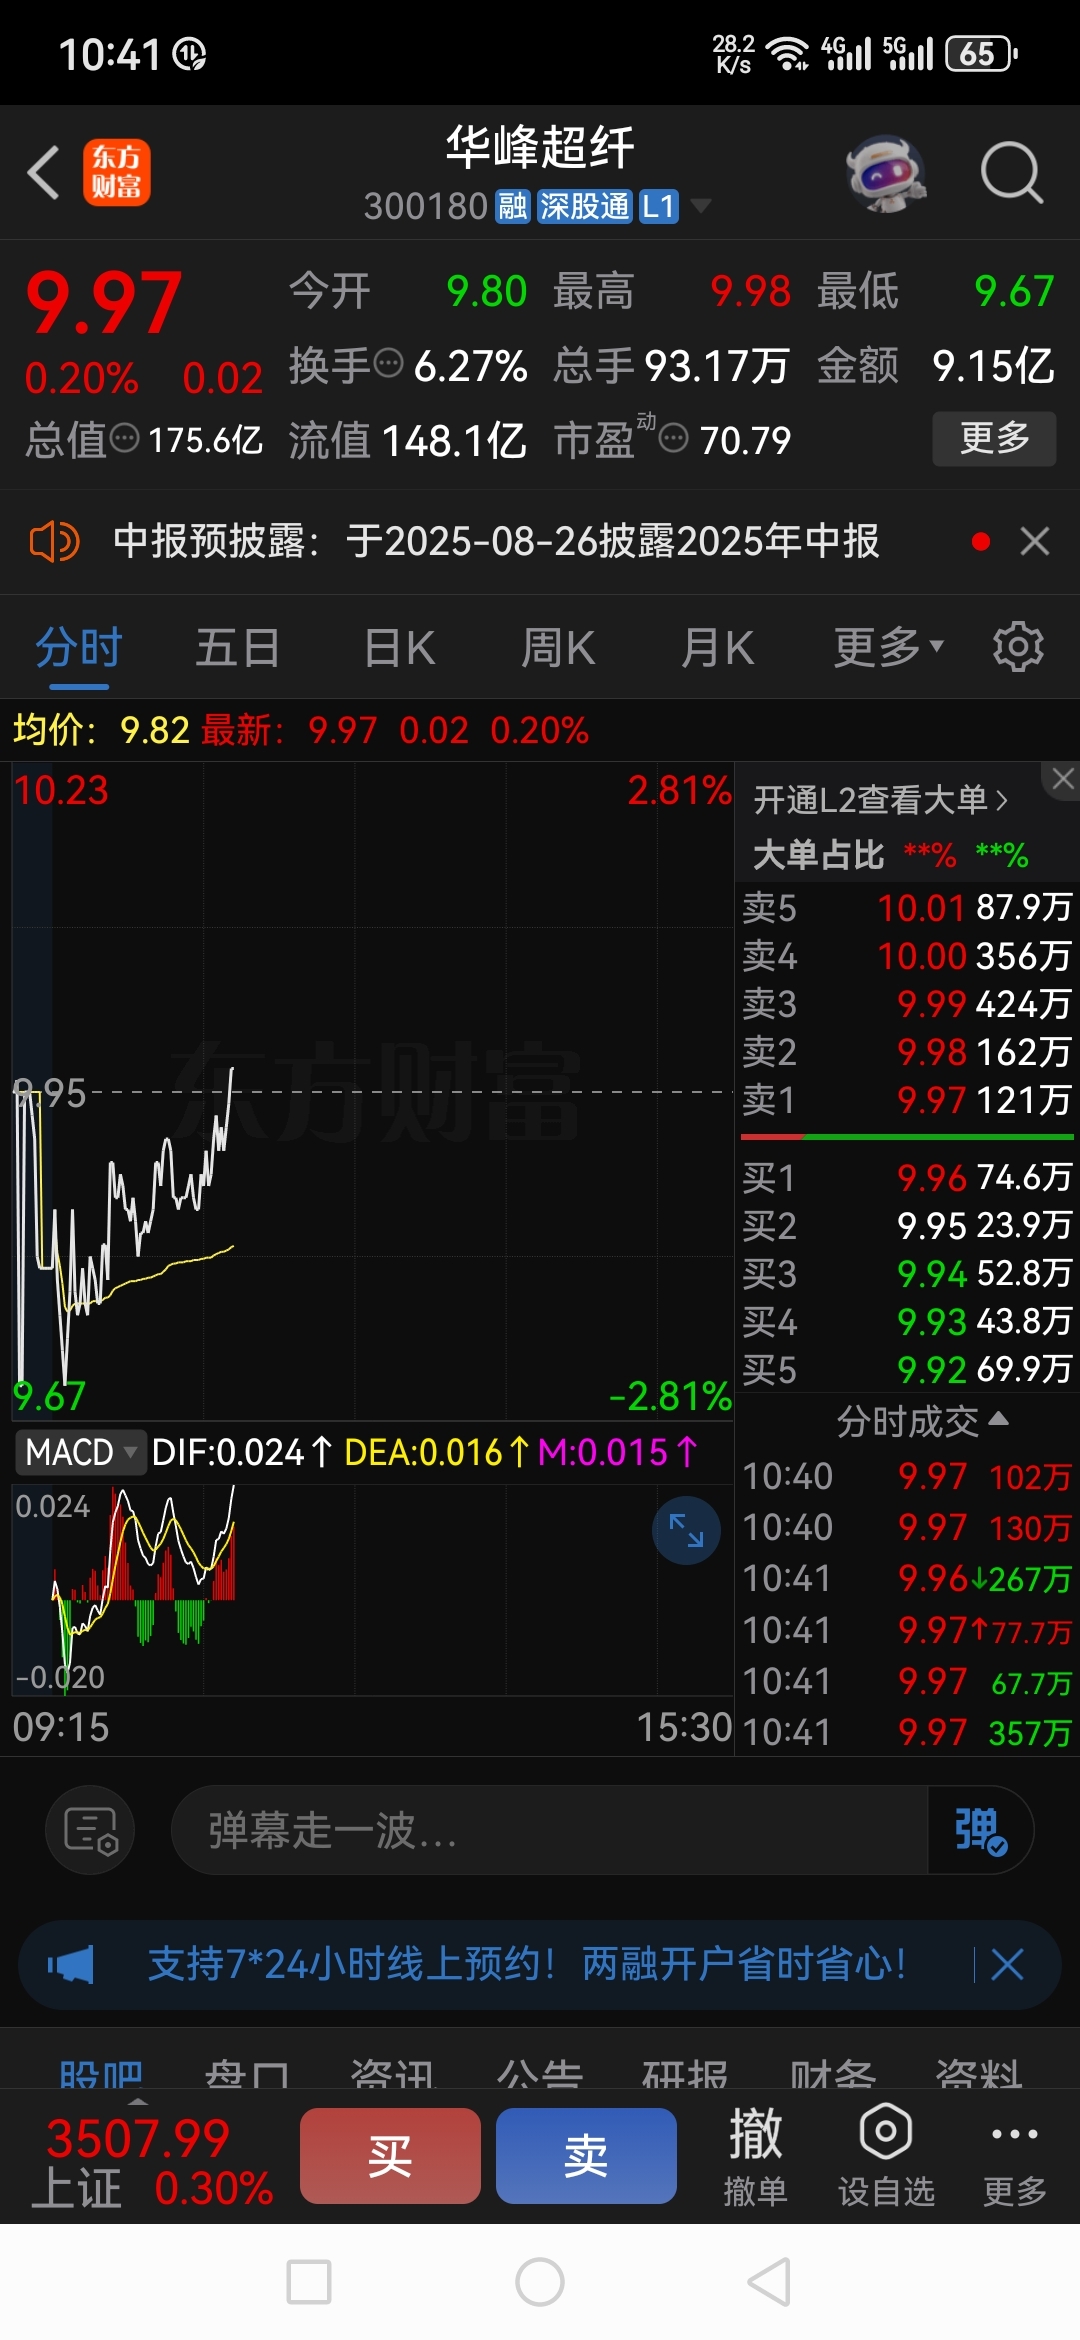Screen dimensions: 1080x2340
Task: Select the 10:41 trade of 357万
Action: coord(907,1732)
